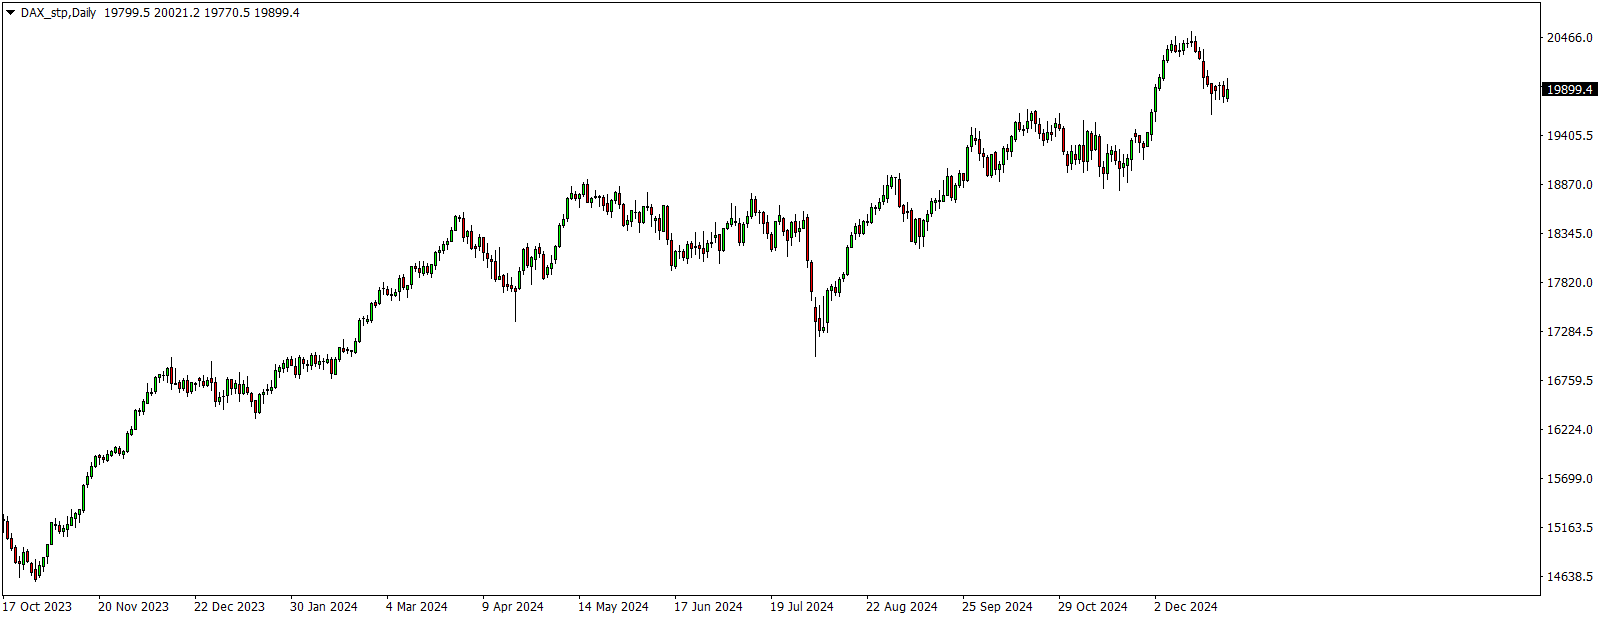Screen dimensions: 1604x619
Task: Click the 9 Apr 2024 date label
Action: coord(512,607)
